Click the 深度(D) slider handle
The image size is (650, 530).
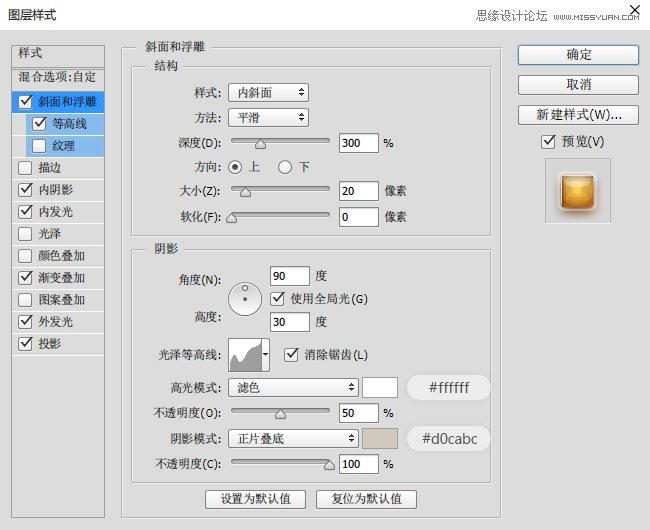(x=260, y=144)
